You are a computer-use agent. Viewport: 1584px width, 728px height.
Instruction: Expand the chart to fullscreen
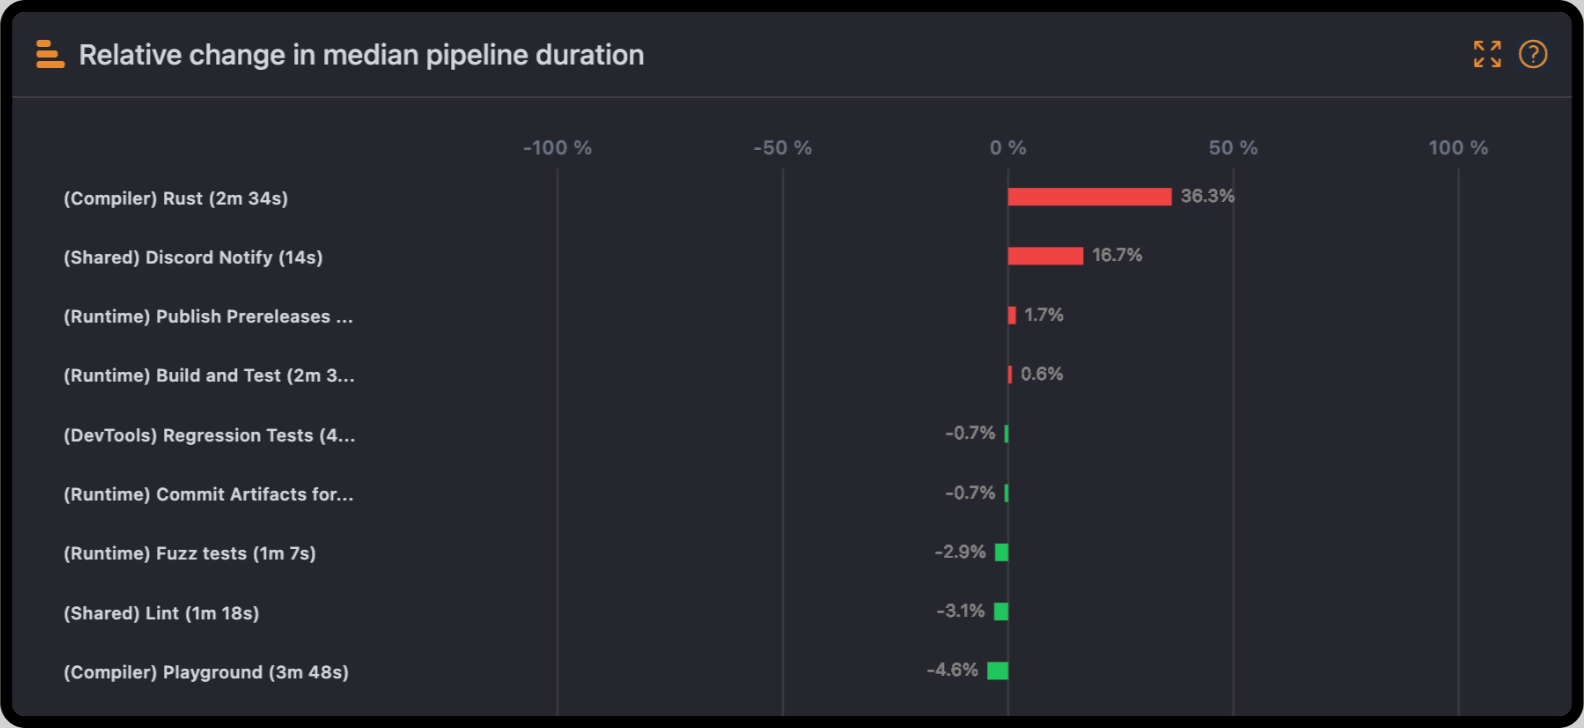click(1486, 54)
